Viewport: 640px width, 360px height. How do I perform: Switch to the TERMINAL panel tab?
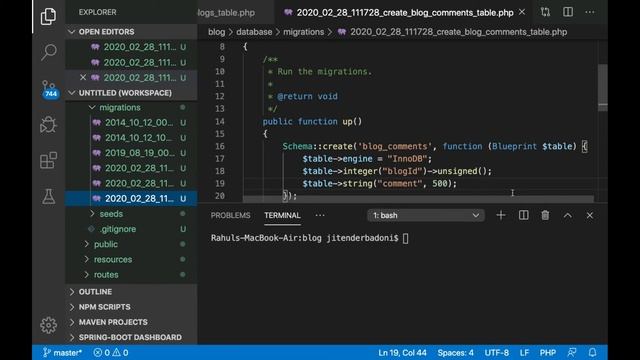point(282,215)
